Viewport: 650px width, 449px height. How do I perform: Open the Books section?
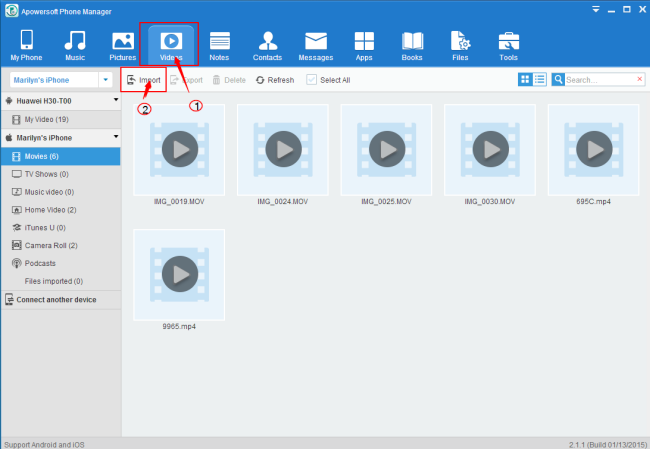coord(412,45)
